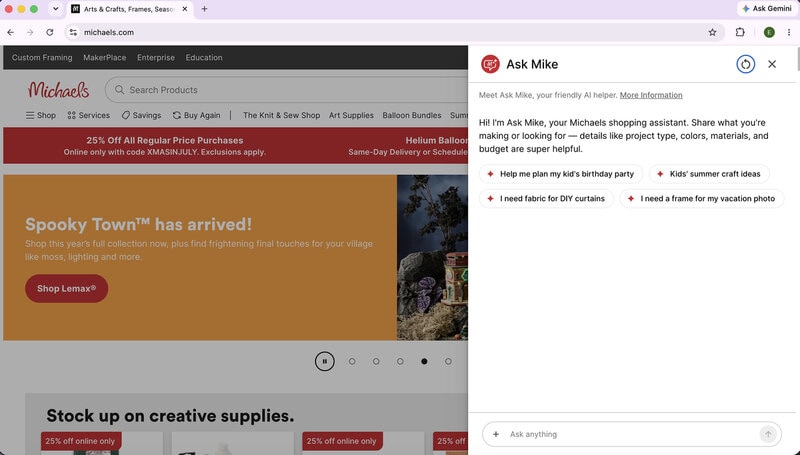Open Enterprise in the top bar
The image size is (800, 455).
[x=156, y=58]
